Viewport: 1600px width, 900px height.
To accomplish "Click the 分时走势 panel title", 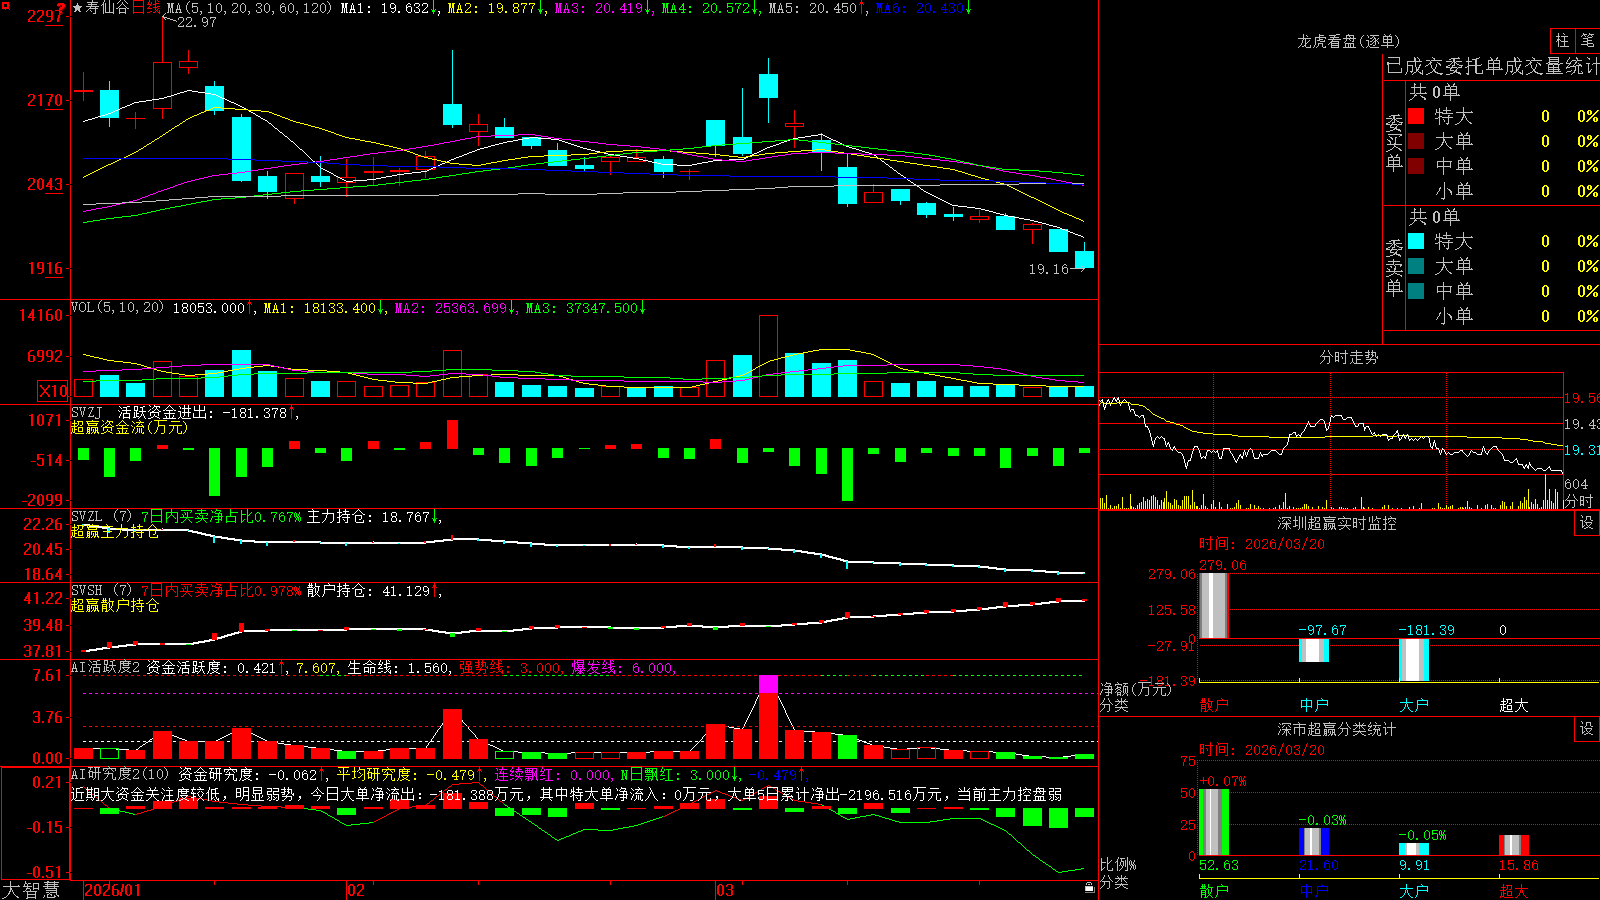I will (1348, 357).
